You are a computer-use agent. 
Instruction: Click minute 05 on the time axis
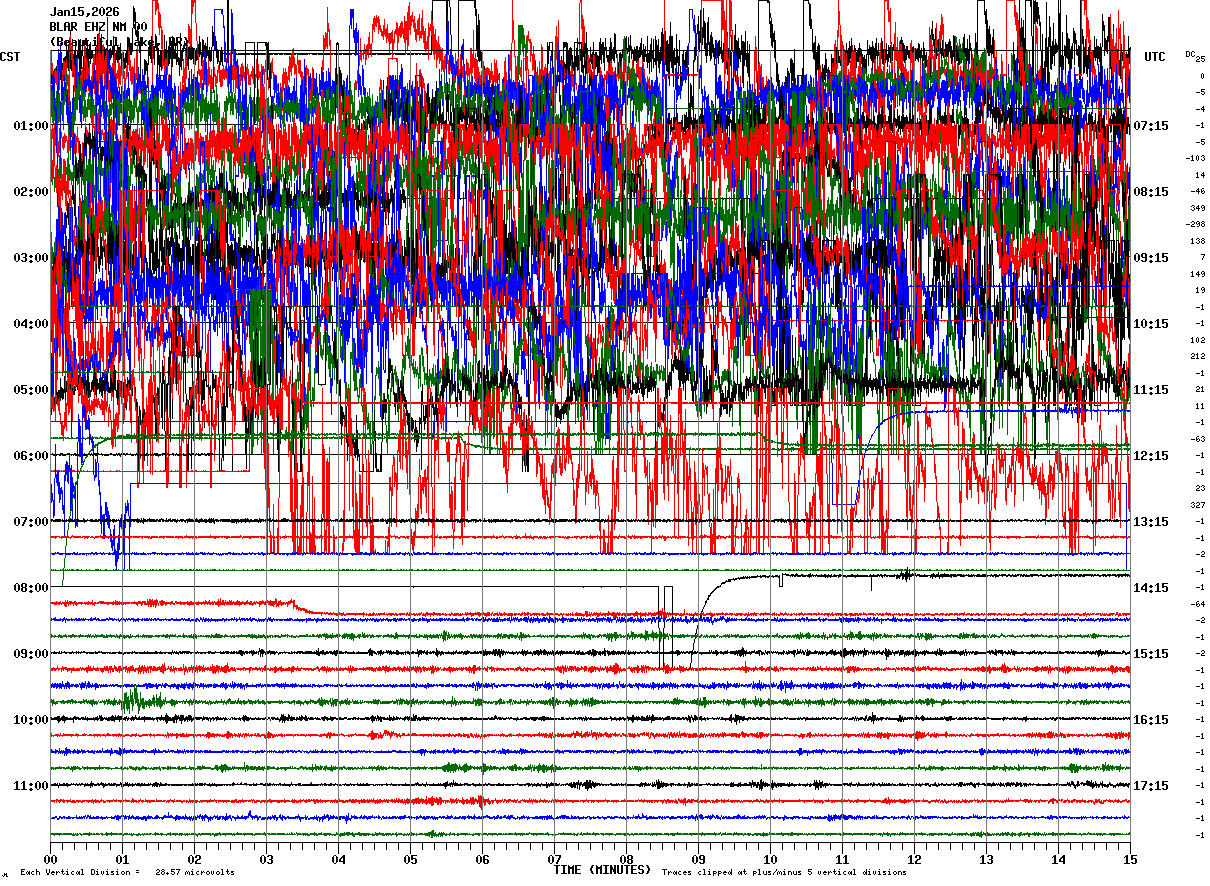(410, 859)
